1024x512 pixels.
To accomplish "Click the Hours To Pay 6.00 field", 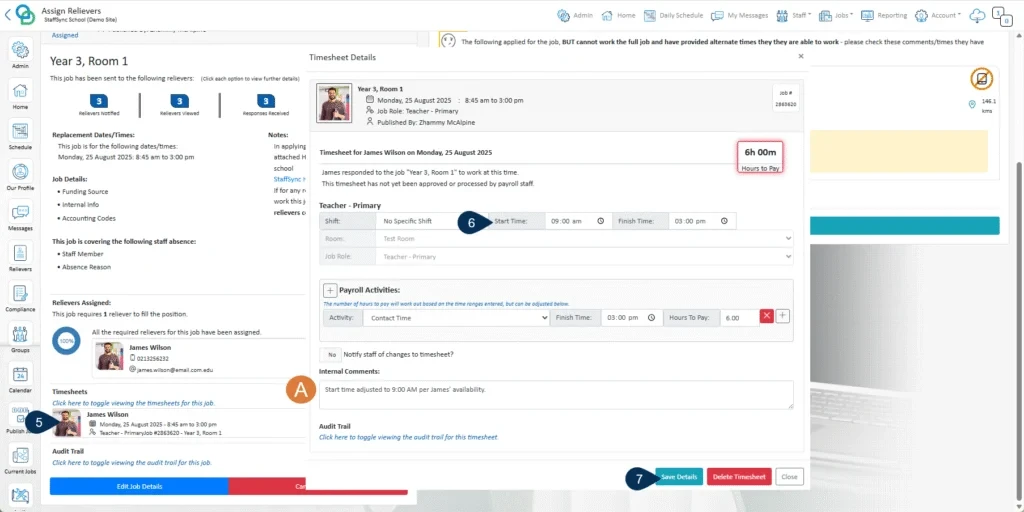I will click(739, 317).
